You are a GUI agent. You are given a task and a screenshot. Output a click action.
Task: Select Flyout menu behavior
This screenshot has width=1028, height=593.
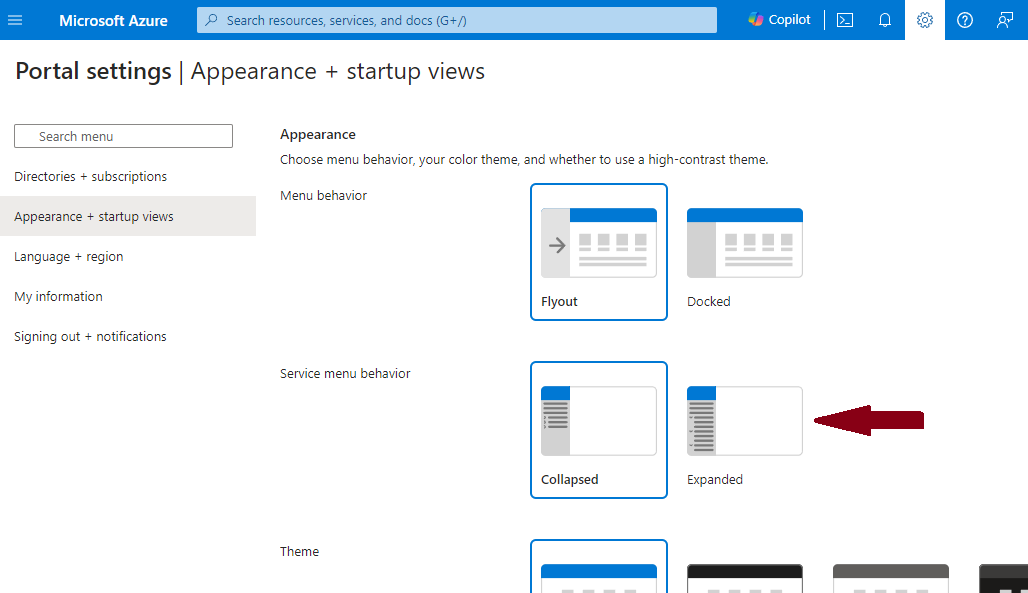tap(599, 252)
